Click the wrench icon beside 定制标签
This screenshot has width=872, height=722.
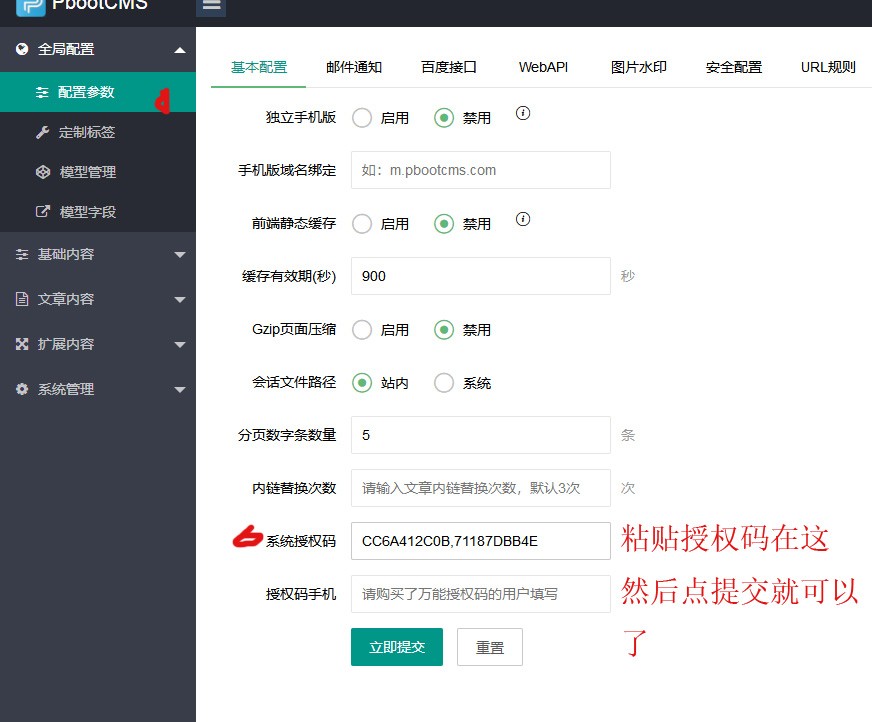pyautogui.click(x=43, y=131)
